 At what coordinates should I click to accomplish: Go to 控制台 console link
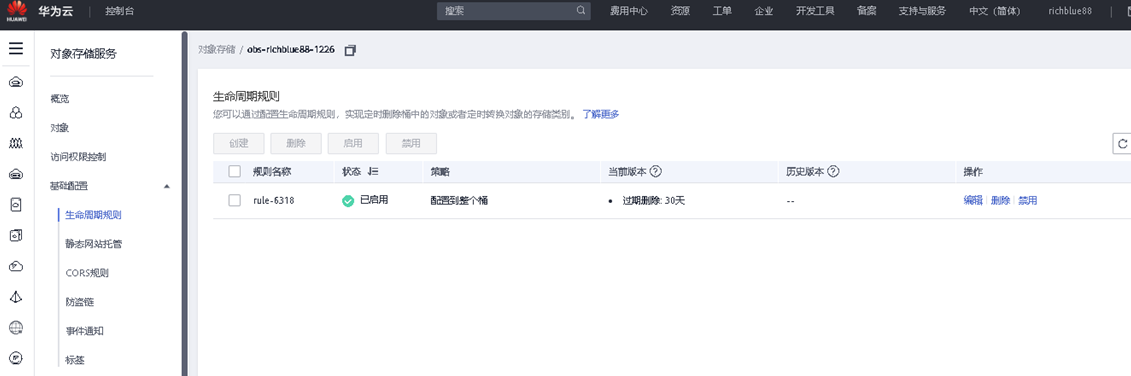click(119, 11)
